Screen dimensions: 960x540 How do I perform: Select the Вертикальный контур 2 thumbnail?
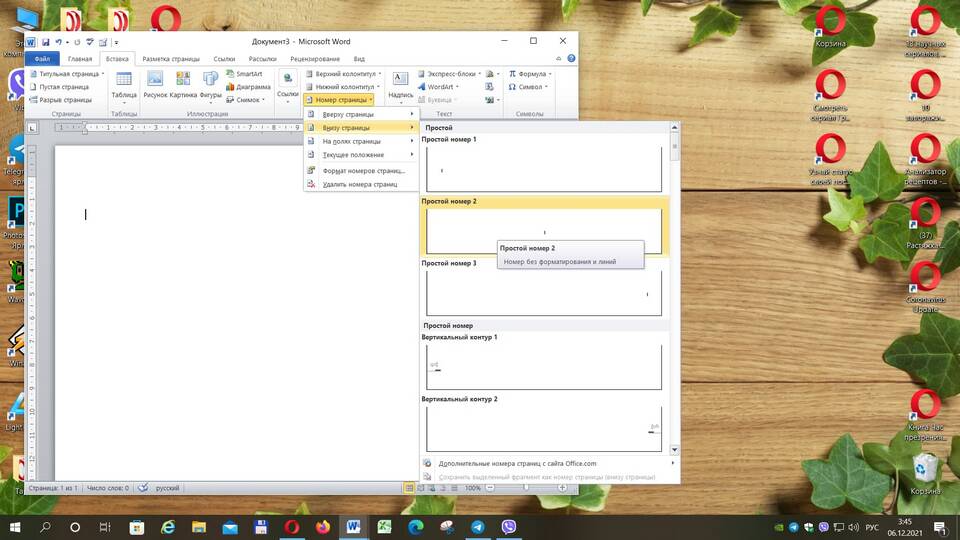[544, 429]
